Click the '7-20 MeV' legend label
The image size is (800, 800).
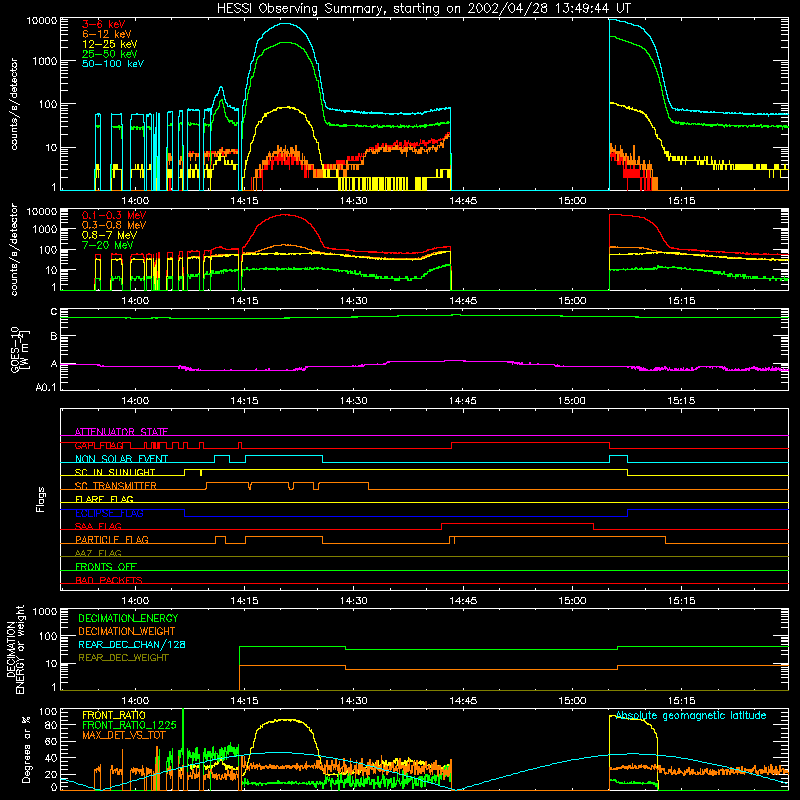click(x=107, y=245)
